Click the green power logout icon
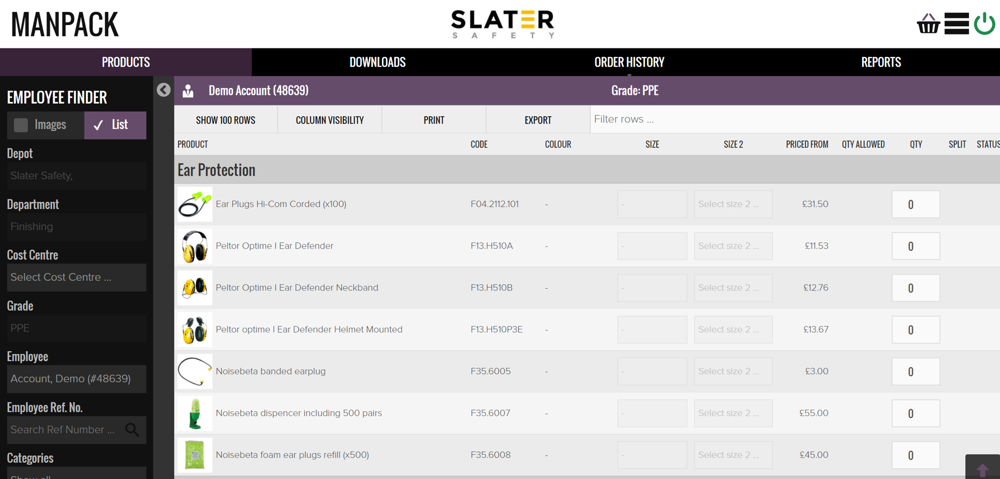The width and height of the screenshot is (1000, 479). pos(985,24)
